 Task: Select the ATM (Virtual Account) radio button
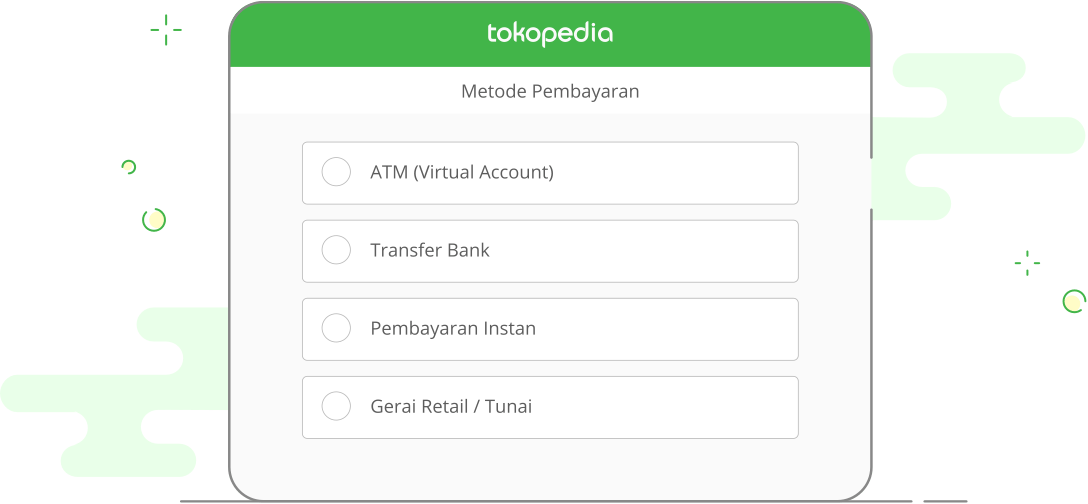336,171
